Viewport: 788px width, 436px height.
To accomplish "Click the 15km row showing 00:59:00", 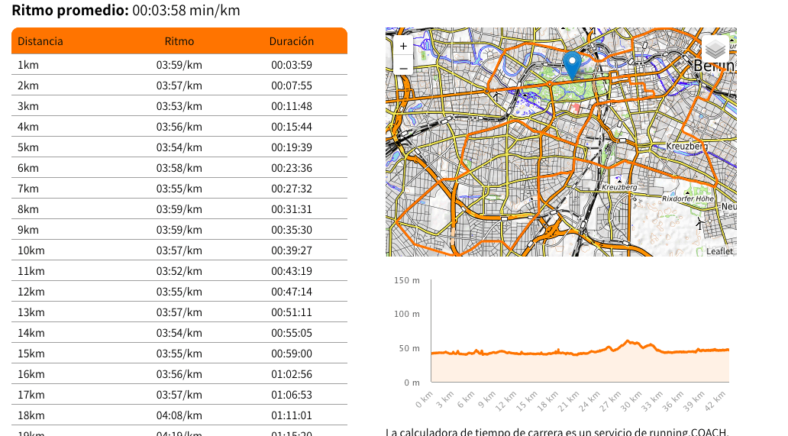I will pos(180,353).
